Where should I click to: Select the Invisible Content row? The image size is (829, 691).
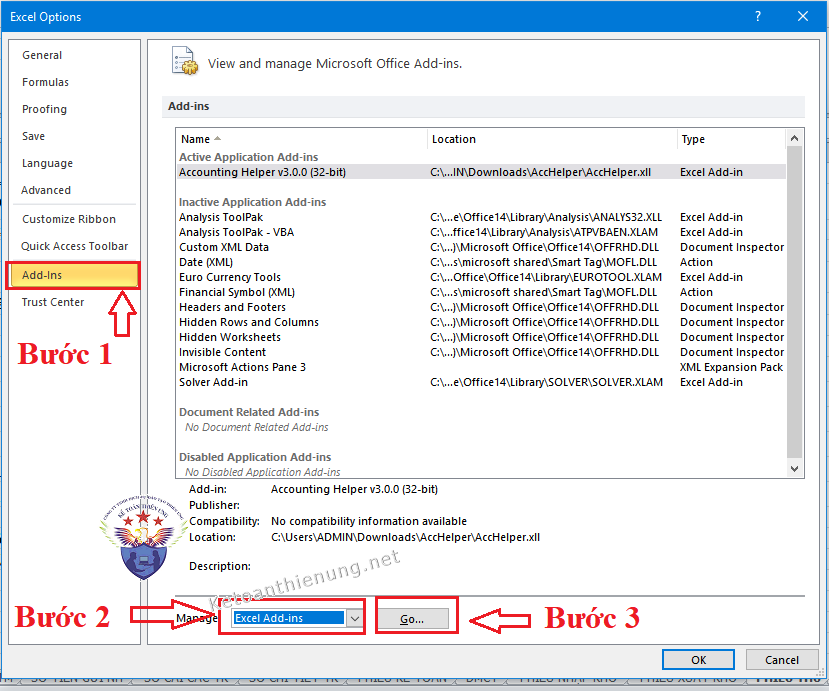point(481,352)
